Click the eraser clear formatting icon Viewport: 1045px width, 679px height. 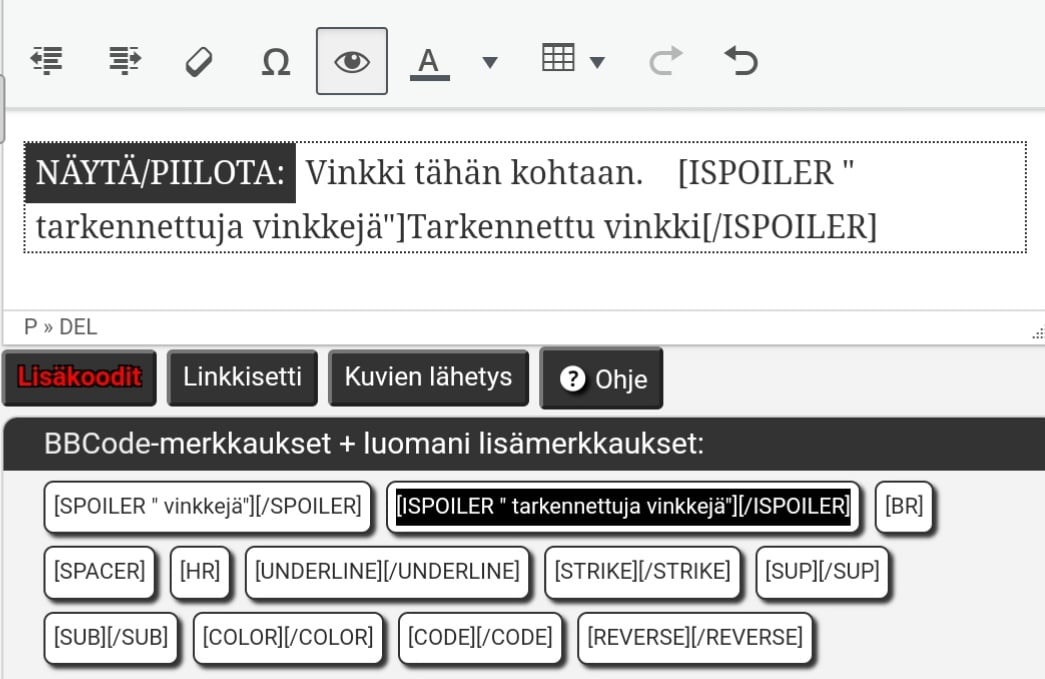coord(199,62)
